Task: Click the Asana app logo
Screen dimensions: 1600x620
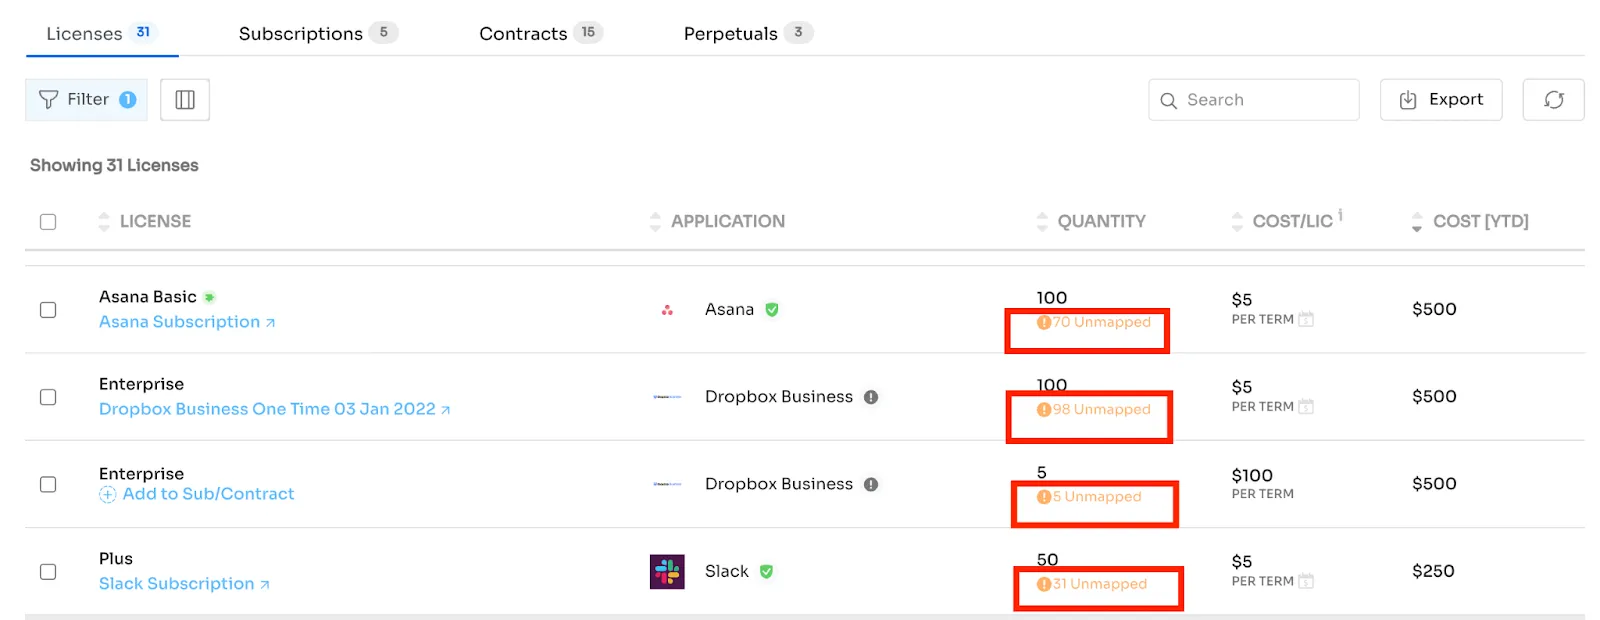Action: click(667, 310)
